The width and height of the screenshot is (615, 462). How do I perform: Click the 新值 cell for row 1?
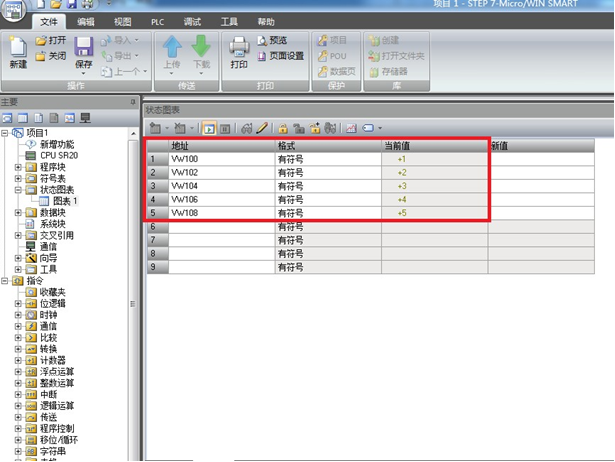tap(541, 159)
